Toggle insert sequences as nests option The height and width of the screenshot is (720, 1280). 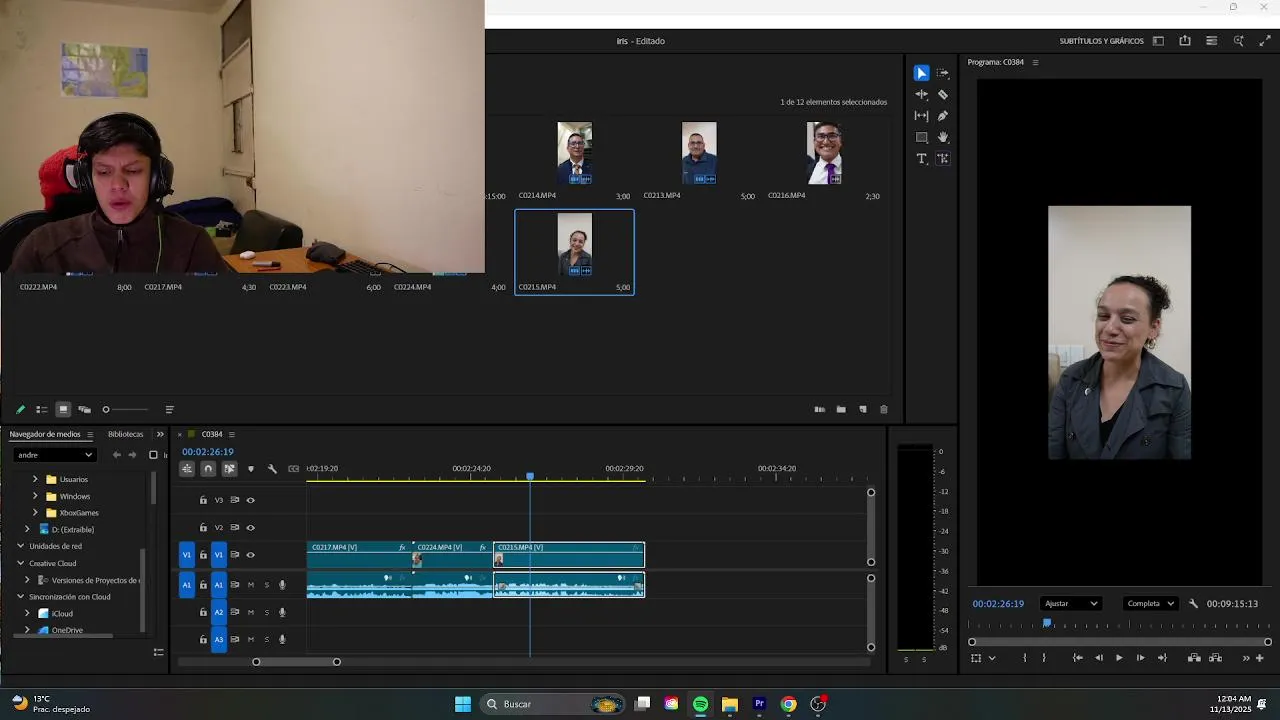[x=187, y=468]
